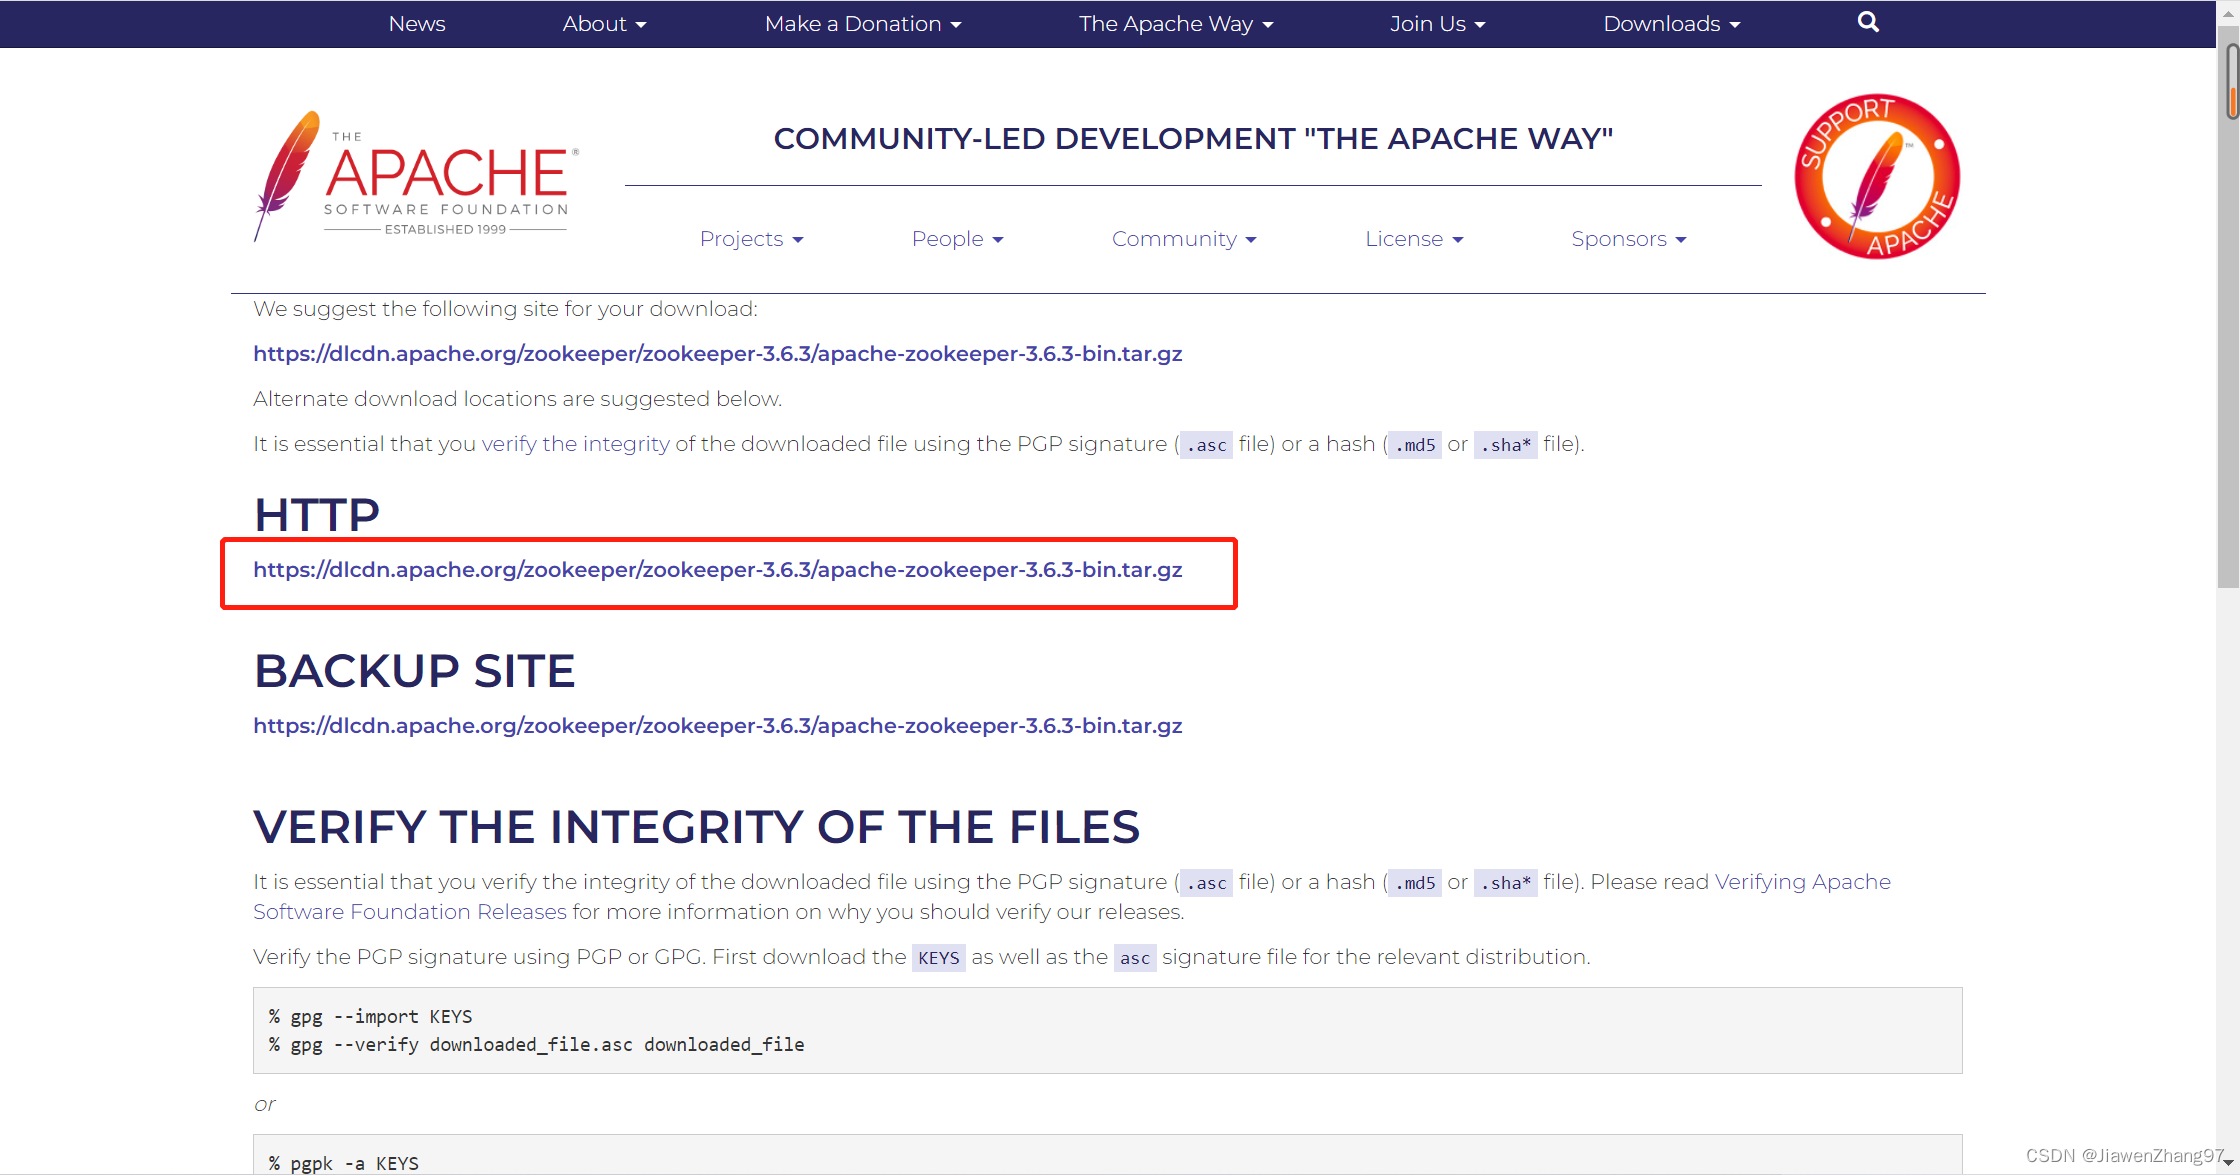Screen dimensions: 2240x1175
Task: Expand the About dropdown
Action: pyautogui.click(x=604, y=24)
